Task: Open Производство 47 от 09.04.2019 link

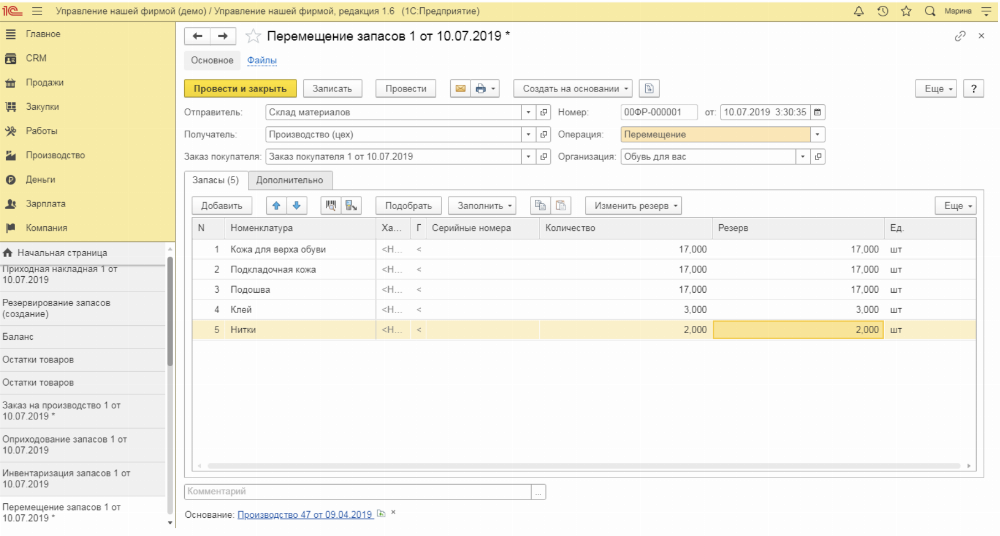Action: click(x=305, y=514)
